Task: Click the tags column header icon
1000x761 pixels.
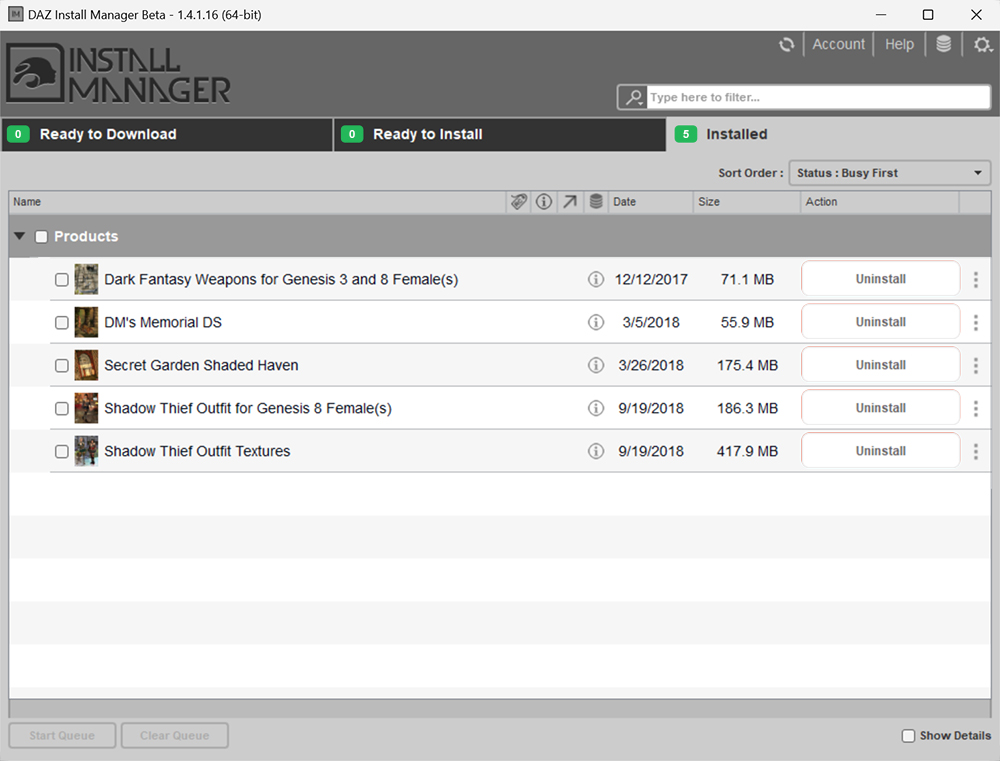Action: point(518,202)
